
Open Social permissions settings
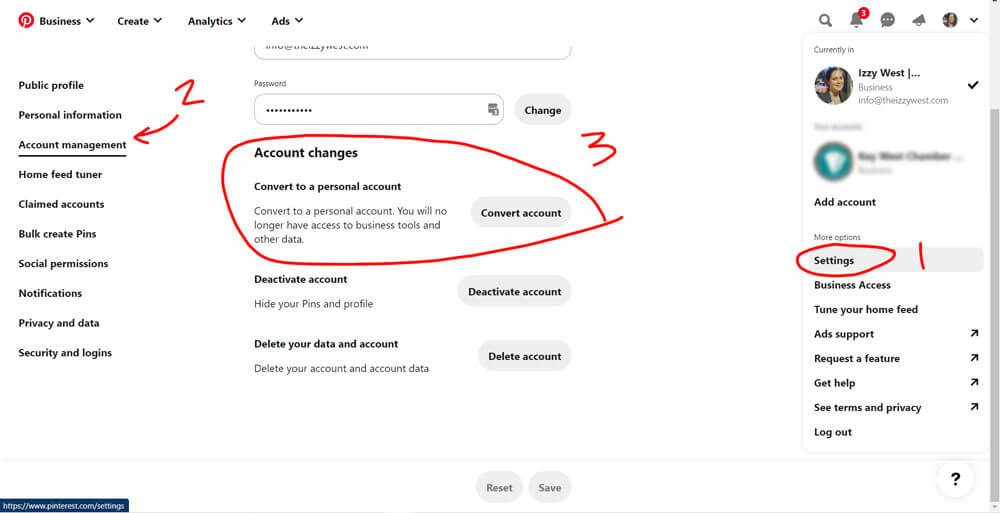click(x=63, y=264)
